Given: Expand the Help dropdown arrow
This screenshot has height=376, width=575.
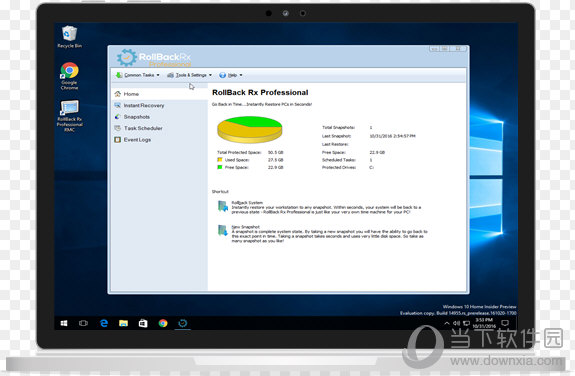Looking at the screenshot, I should click(x=241, y=75).
